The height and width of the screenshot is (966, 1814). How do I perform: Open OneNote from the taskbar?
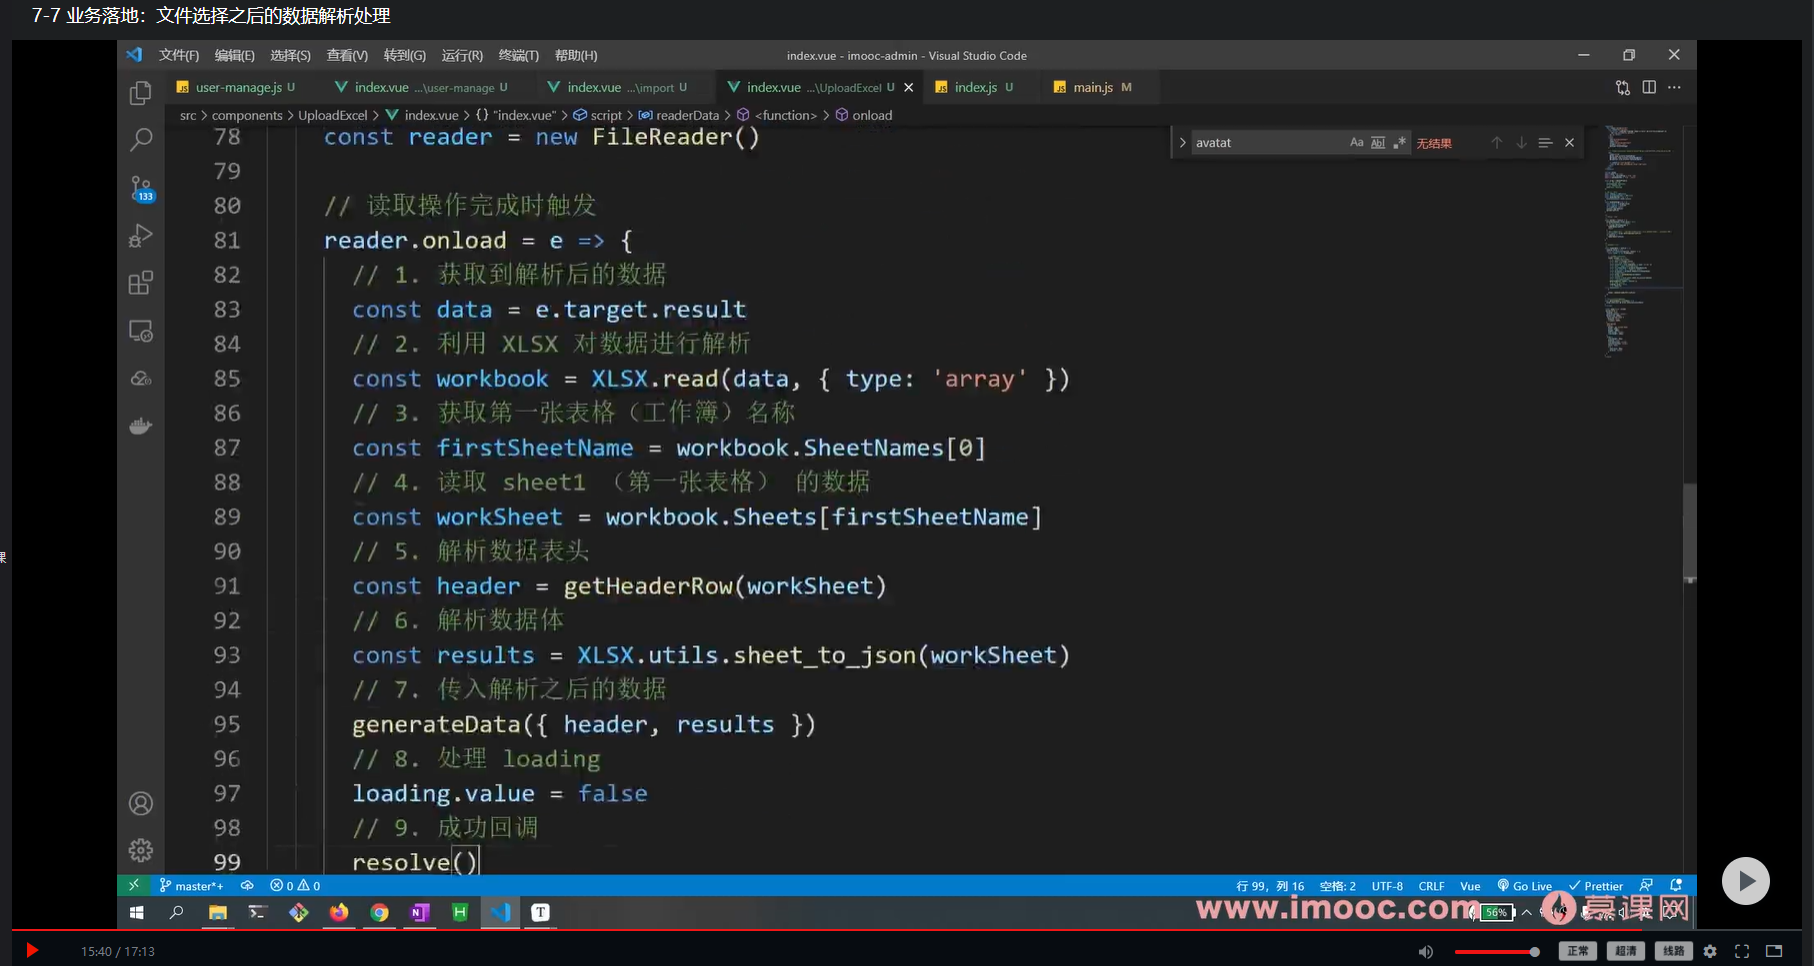(420, 912)
